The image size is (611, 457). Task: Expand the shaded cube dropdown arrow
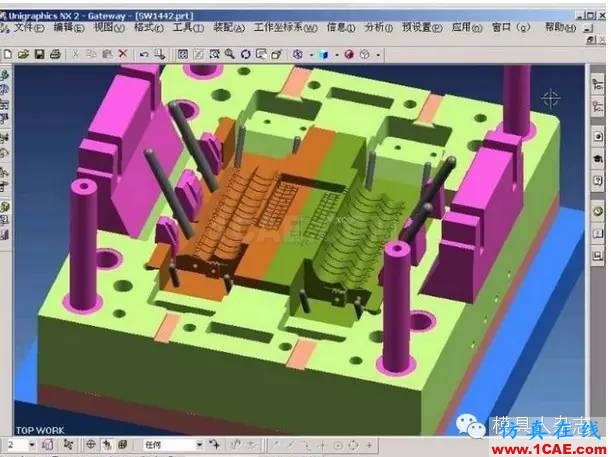pos(337,55)
